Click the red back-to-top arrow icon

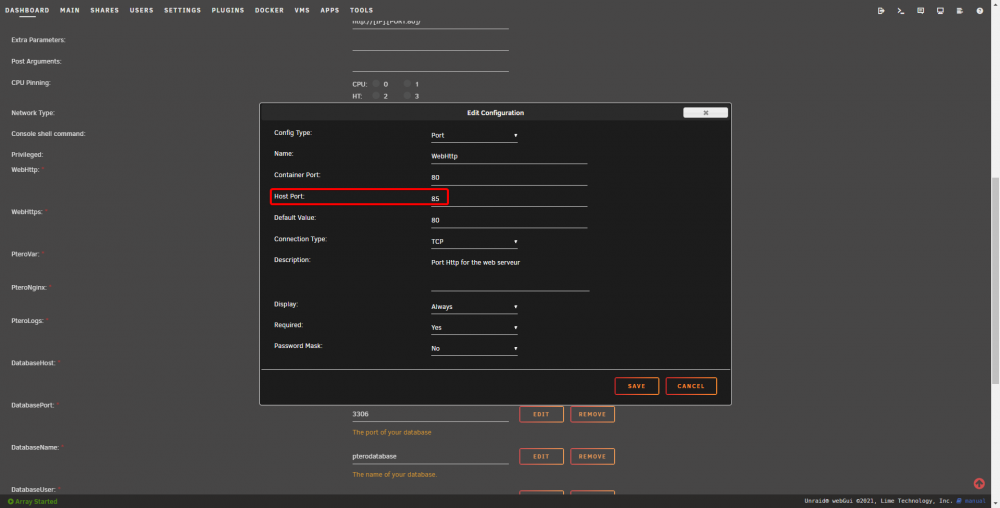click(x=979, y=484)
